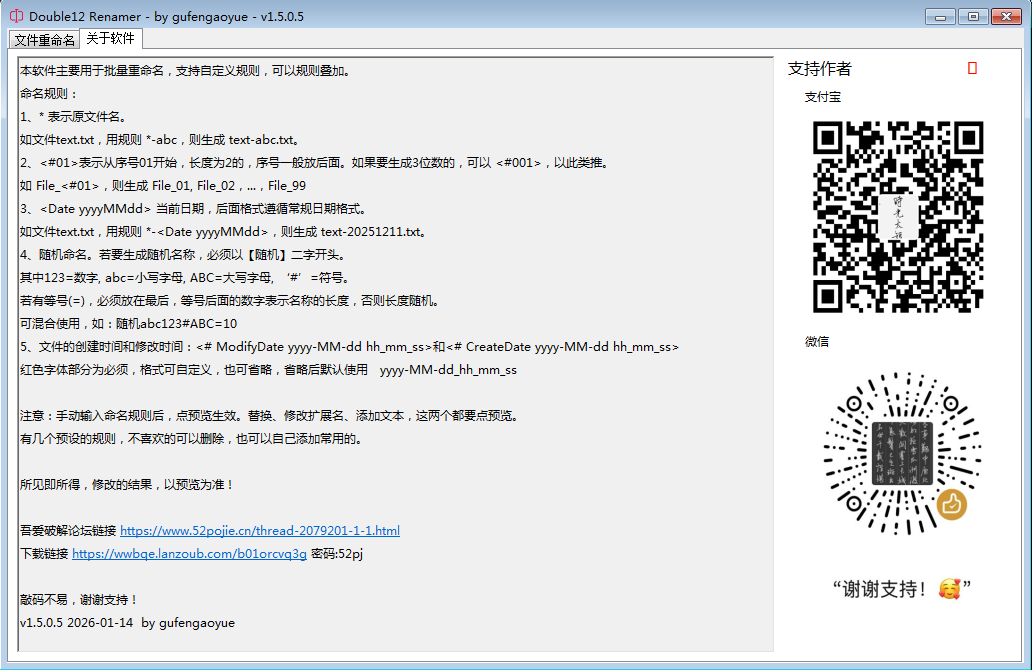Screen dimensions: 1032x670
Task: Click the 支付宝 label above the QR code
Action: pyautogui.click(x=822, y=97)
